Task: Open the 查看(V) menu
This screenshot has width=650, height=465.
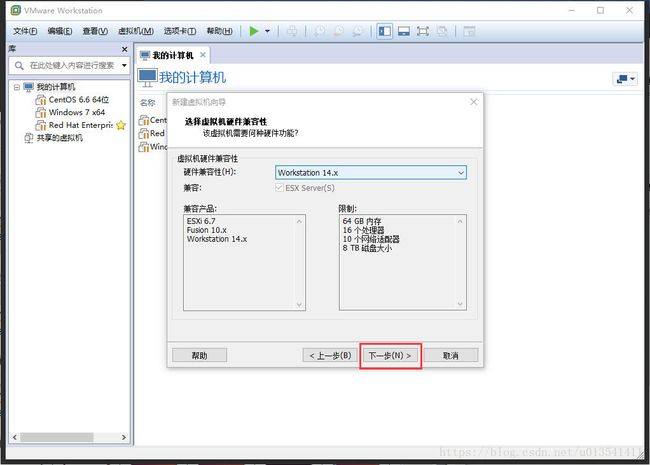Action: (x=95, y=31)
